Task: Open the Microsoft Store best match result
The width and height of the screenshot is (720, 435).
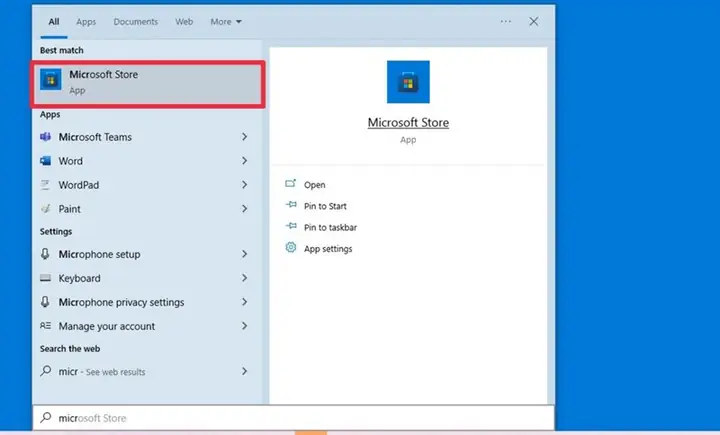Action: [x=147, y=84]
